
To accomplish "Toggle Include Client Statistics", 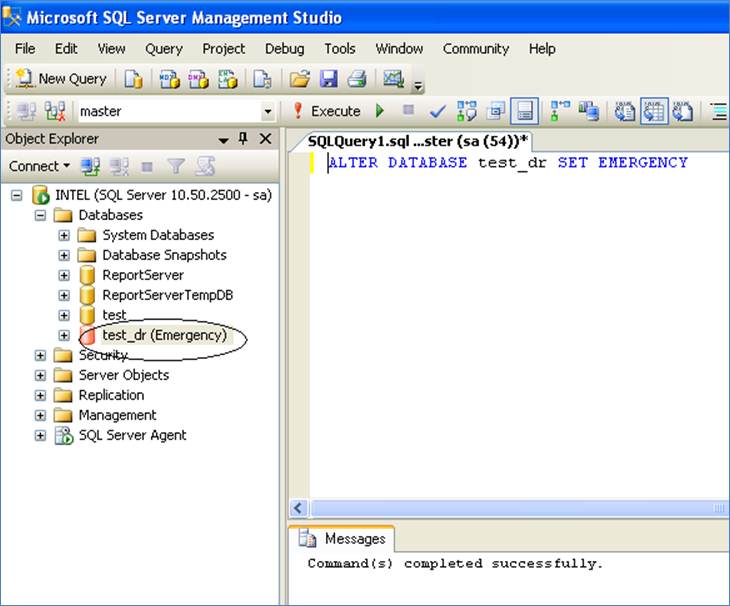I will coord(589,111).
